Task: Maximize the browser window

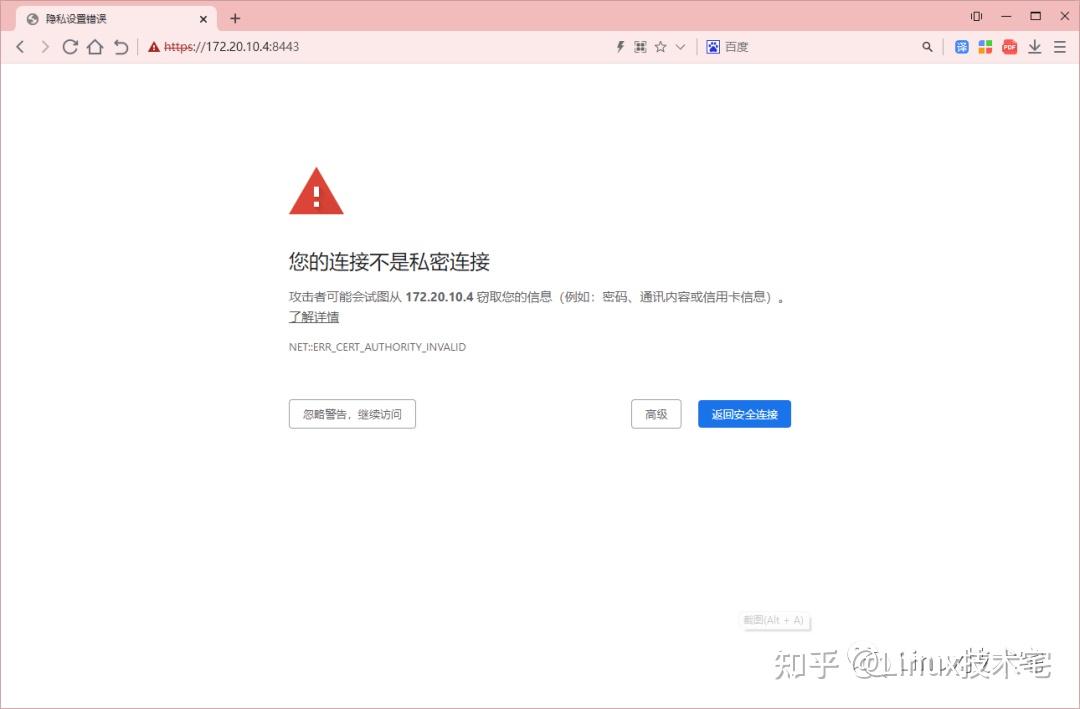Action: pos(1035,16)
